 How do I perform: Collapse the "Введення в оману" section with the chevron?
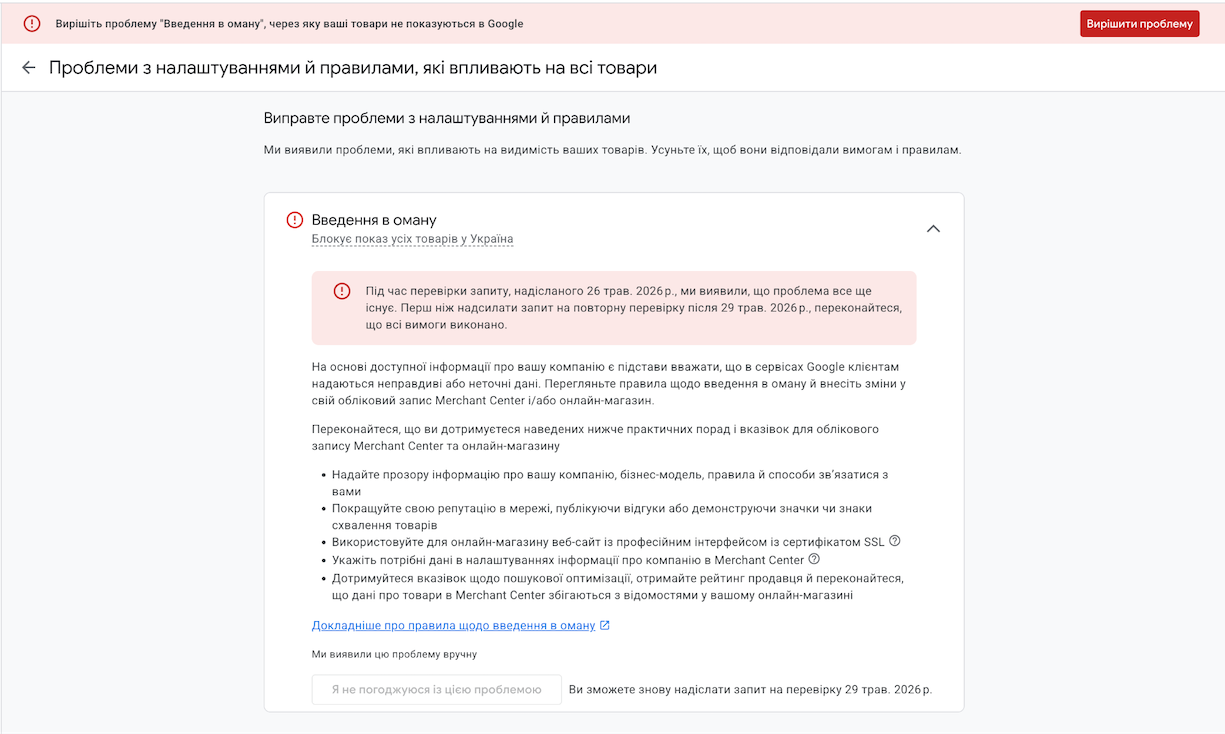coord(933,229)
